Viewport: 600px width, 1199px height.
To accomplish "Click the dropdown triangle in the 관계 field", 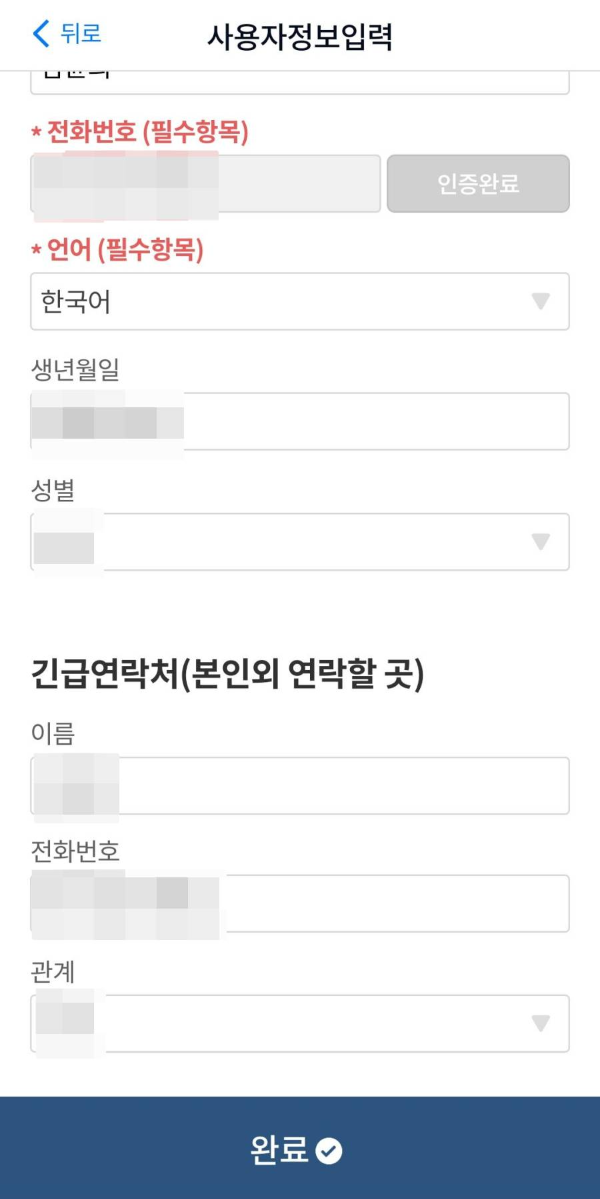I will coord(540,1023).
